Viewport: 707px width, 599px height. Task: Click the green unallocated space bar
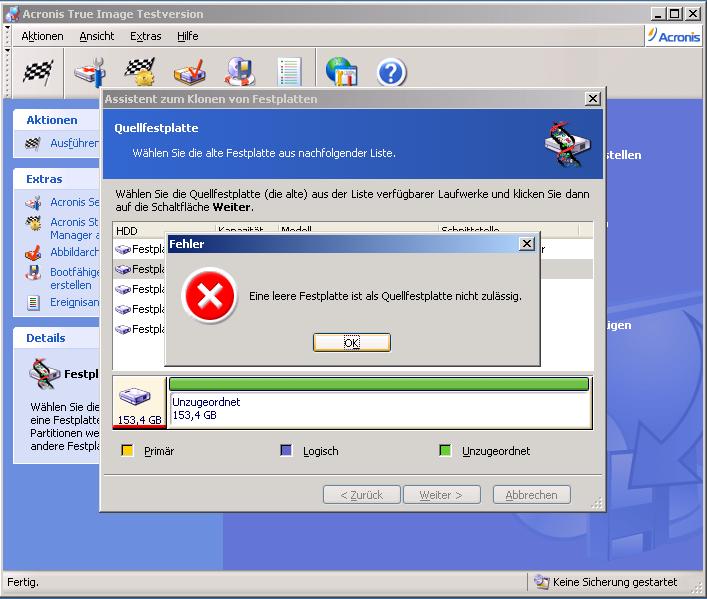(379, 384)
